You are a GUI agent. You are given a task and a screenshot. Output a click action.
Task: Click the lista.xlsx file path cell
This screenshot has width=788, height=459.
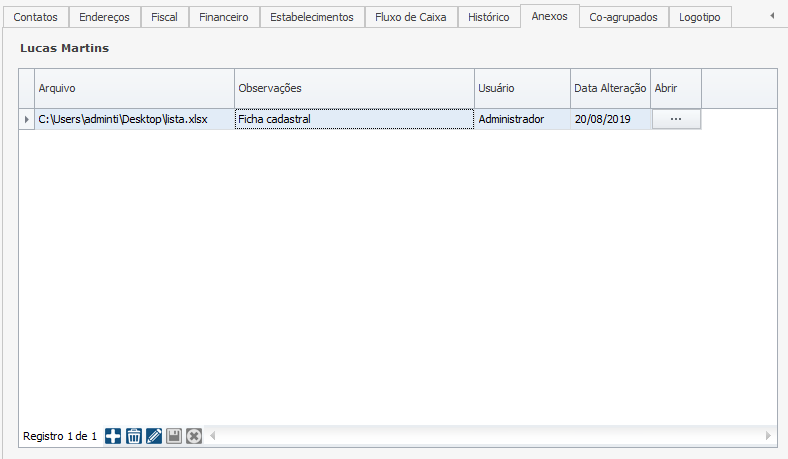[x=134, y=119]
